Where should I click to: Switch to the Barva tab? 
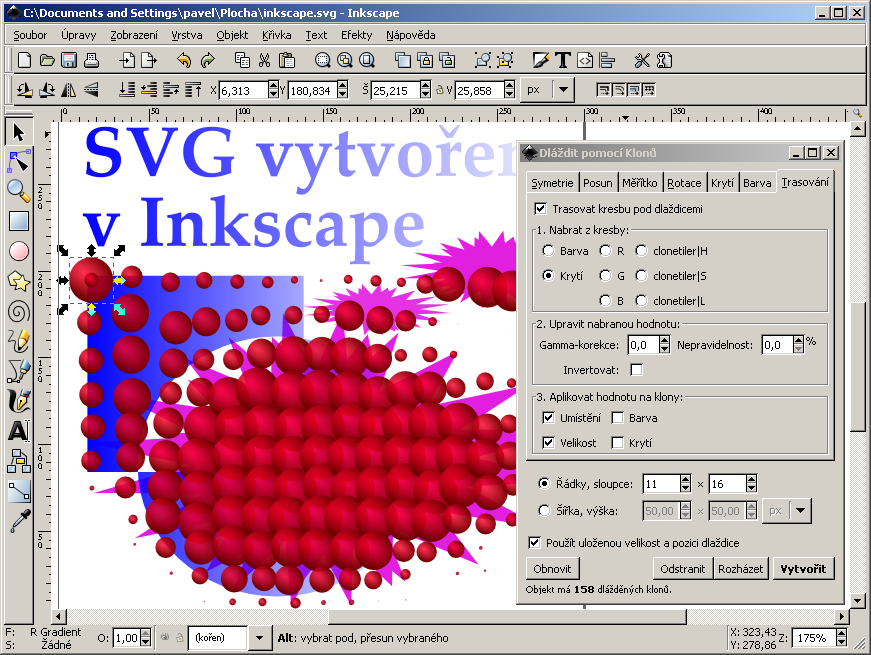[757, 183]
